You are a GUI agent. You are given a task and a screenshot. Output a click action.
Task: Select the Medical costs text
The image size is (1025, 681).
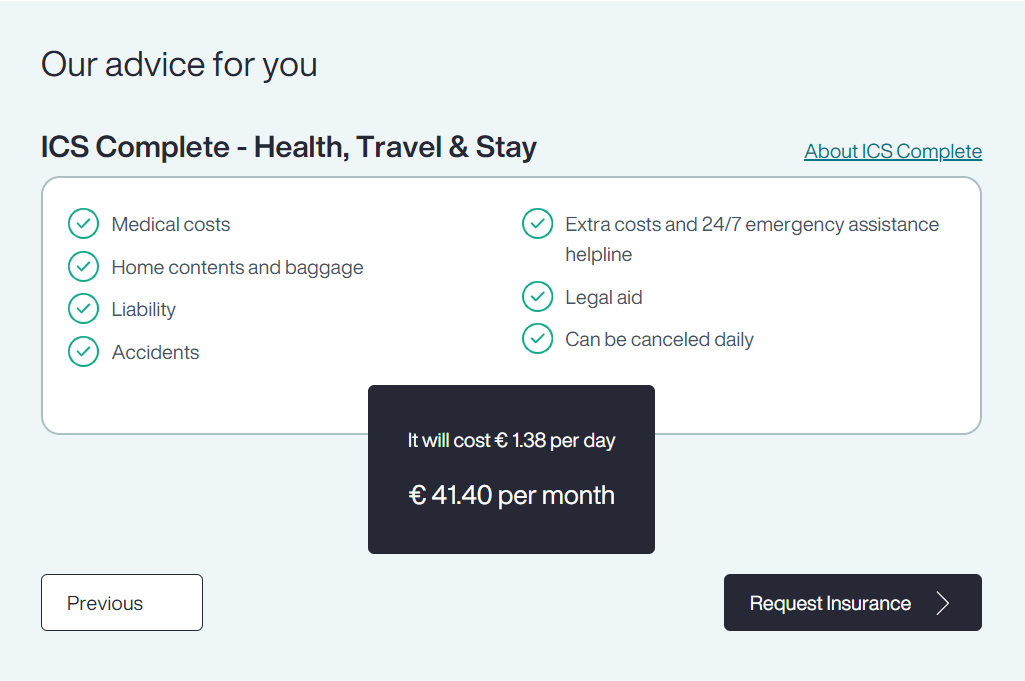tap(171, 224)
